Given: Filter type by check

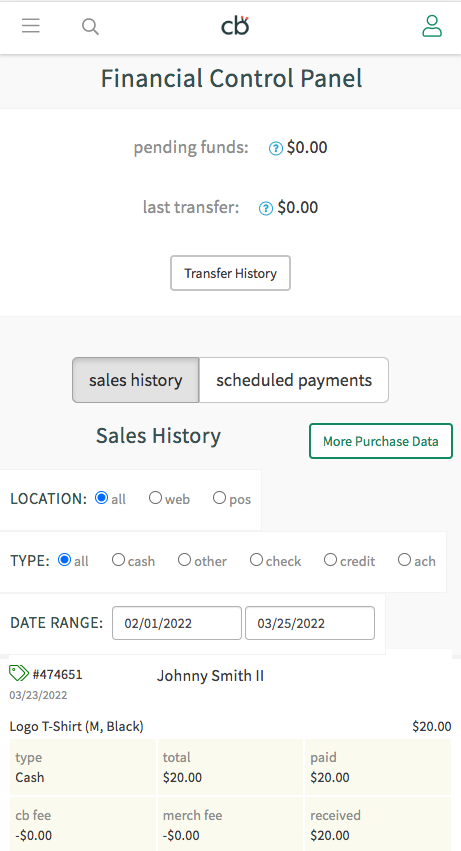Looking at the screenshot, I should tap(256, 560).
